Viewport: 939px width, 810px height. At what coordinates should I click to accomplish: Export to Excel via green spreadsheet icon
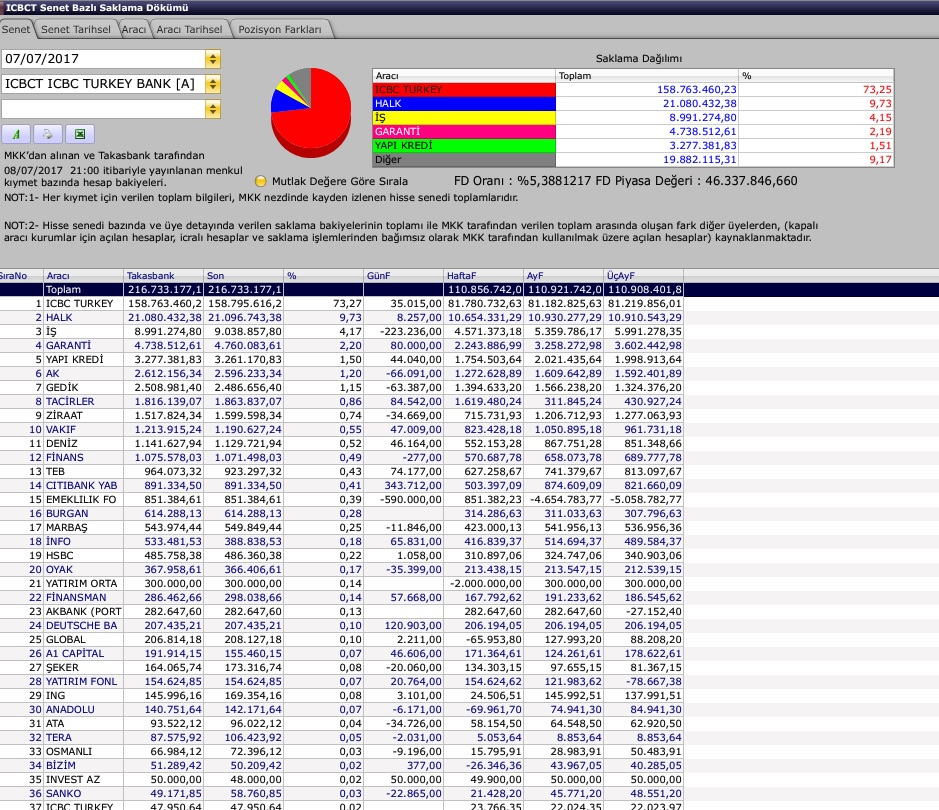tap(80, 134)
